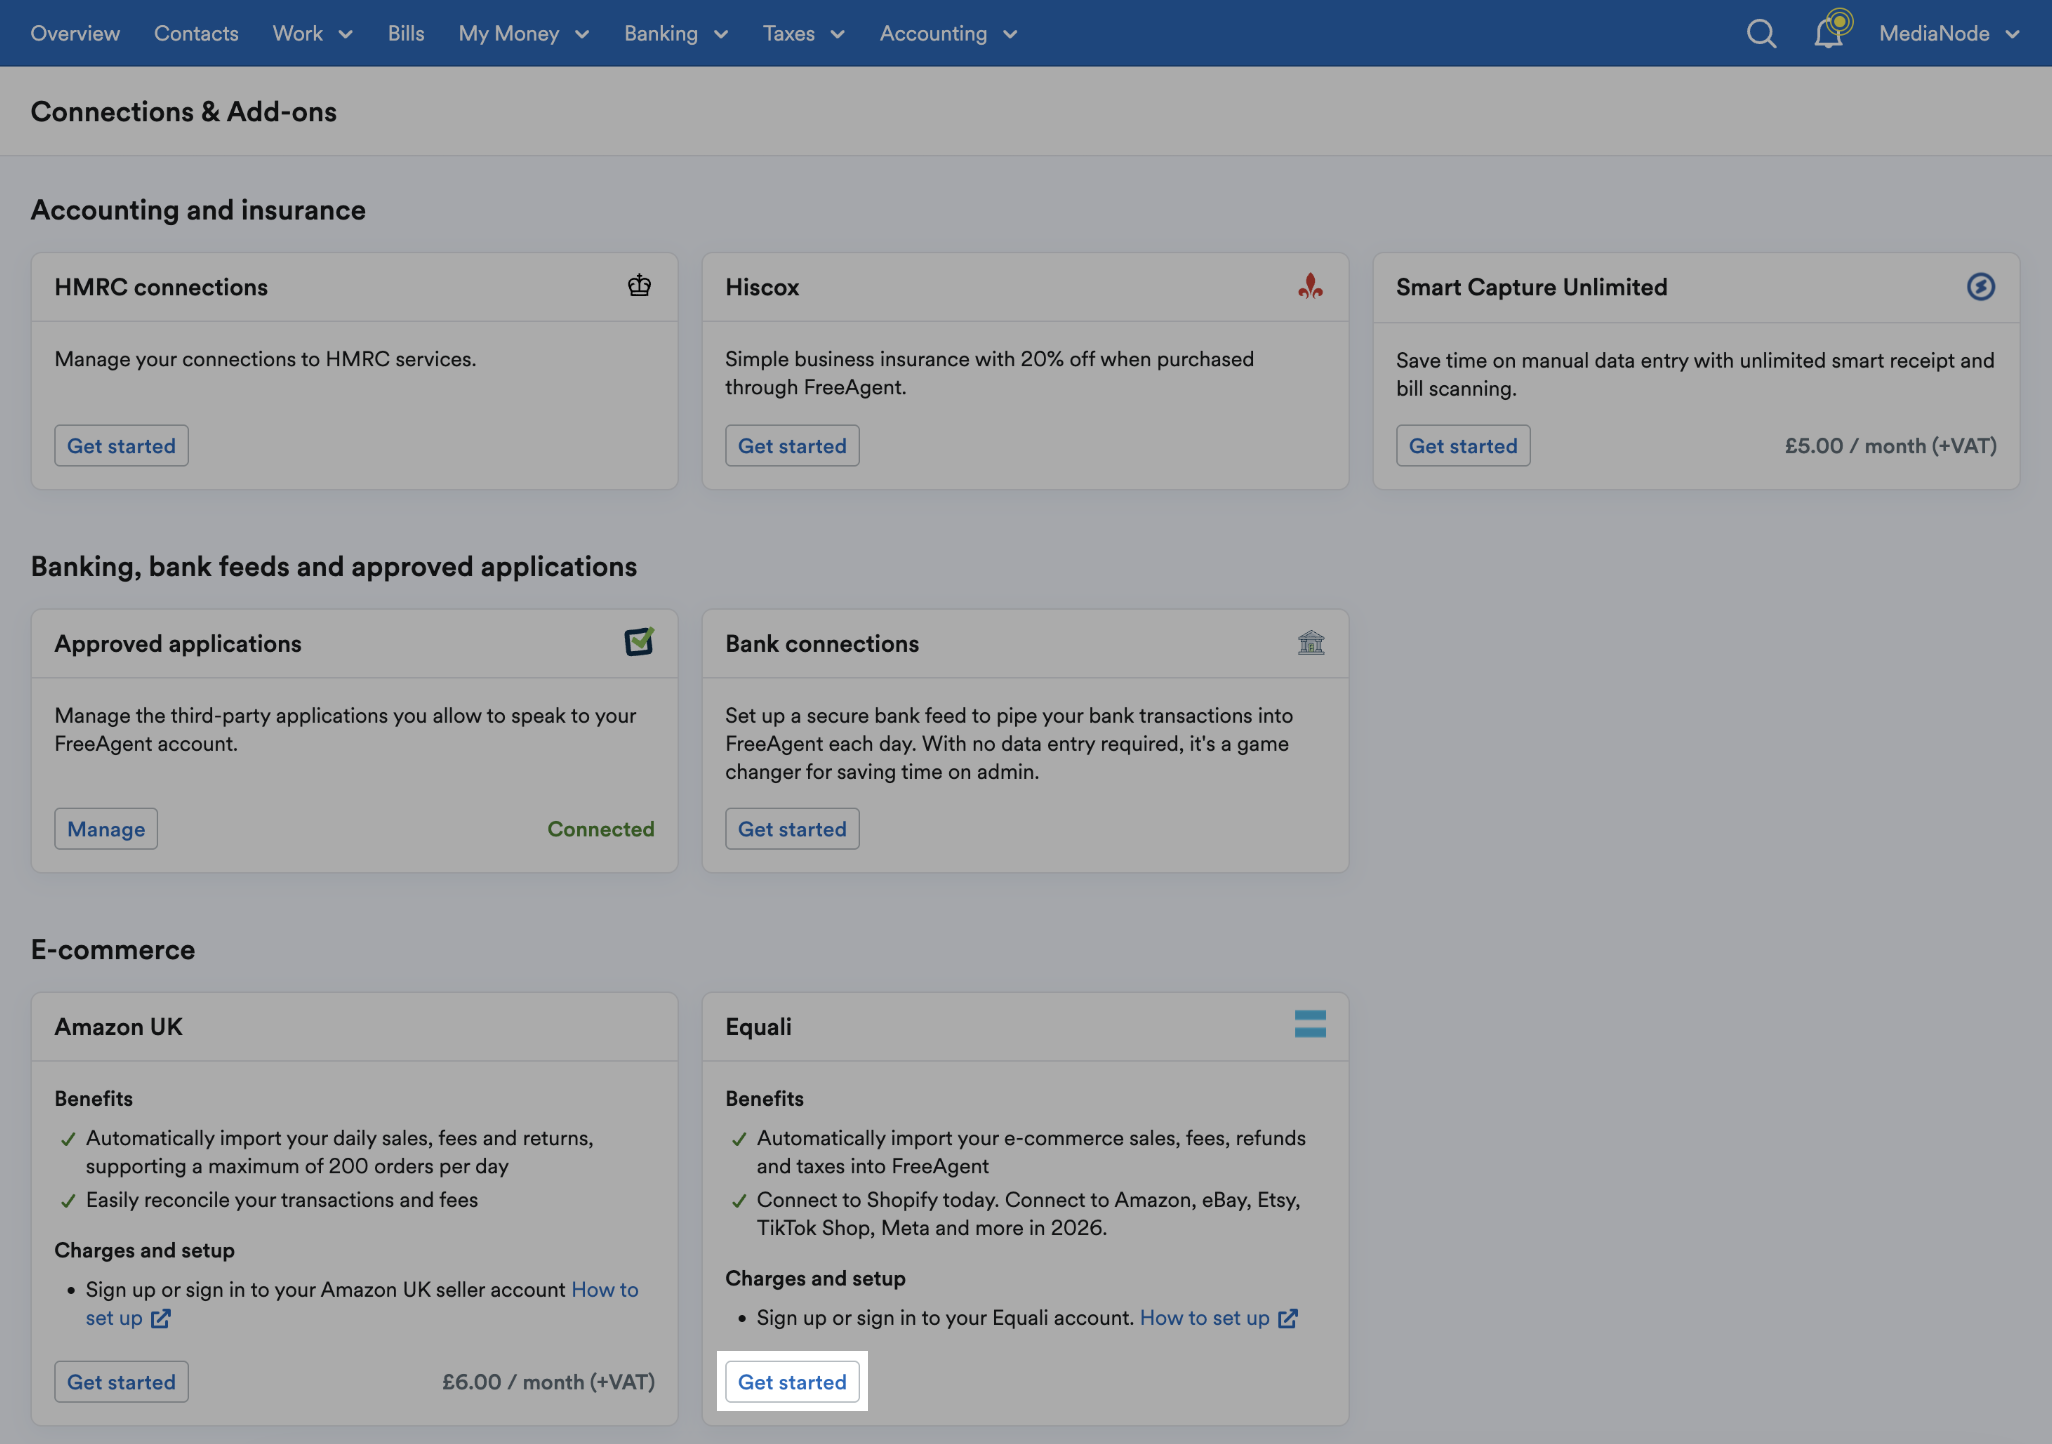
Task: Get started with Bank connections
Action: (792, 829)
